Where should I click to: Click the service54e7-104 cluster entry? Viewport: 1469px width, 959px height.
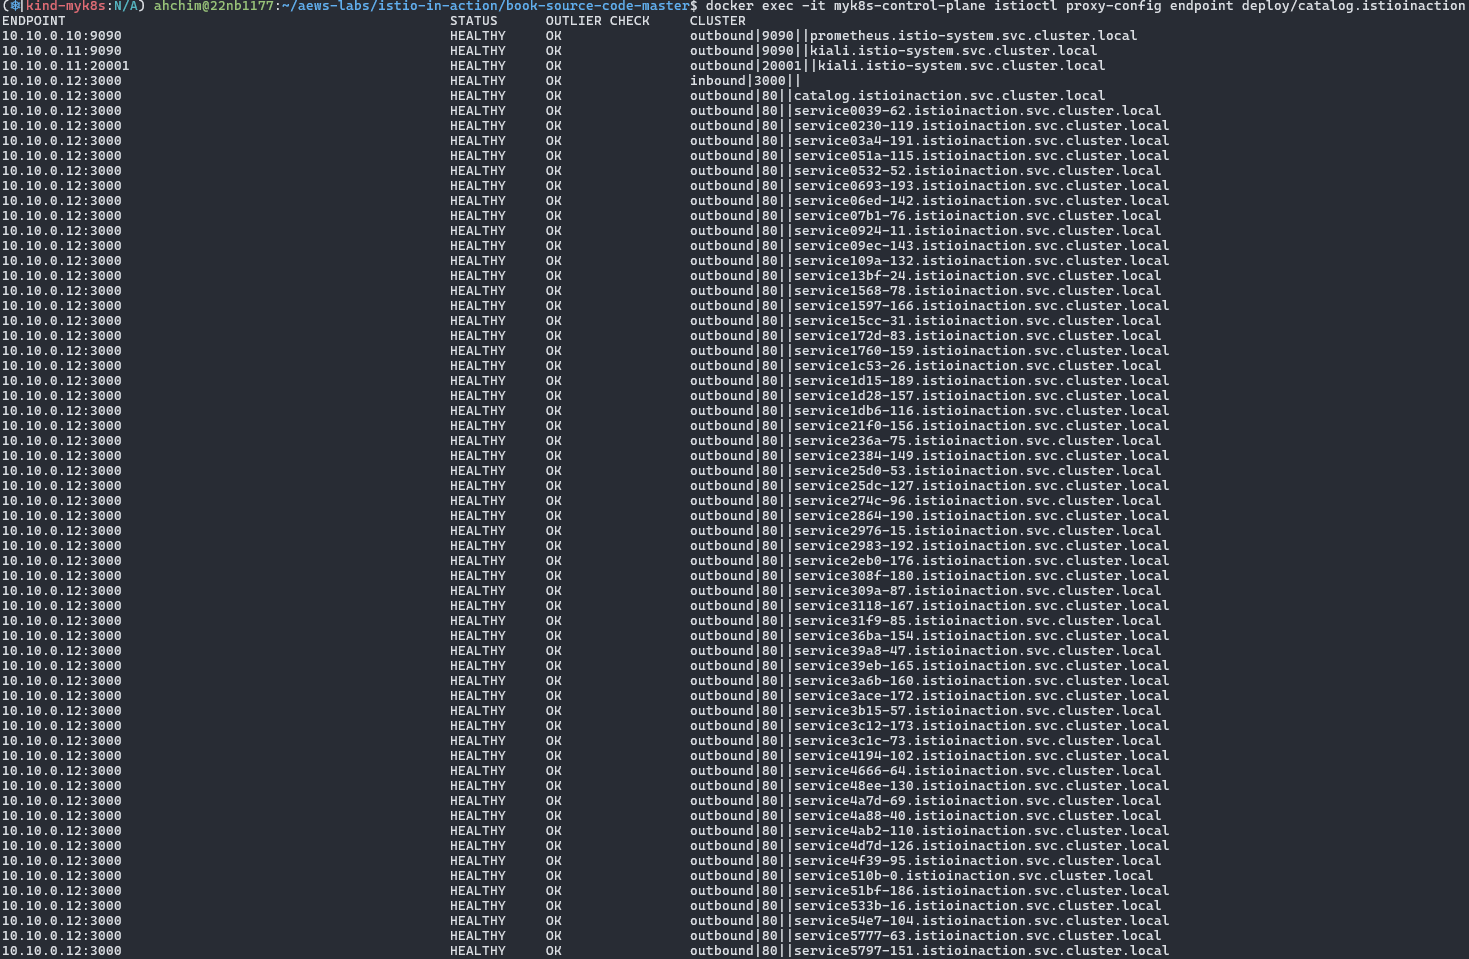(929, 921)
